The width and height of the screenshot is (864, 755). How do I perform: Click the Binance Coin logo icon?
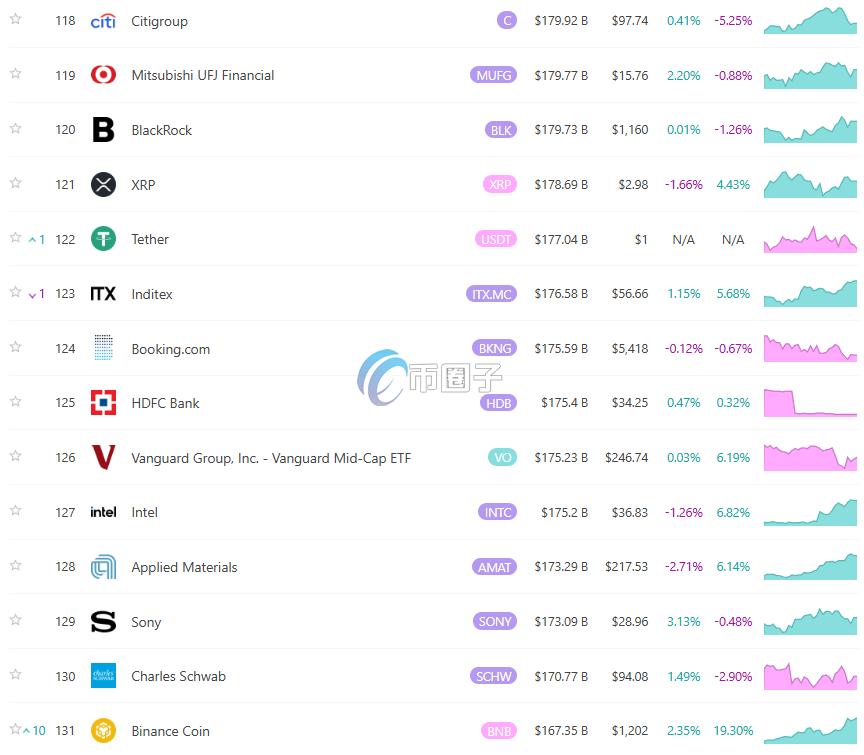[x=103, y=731]
